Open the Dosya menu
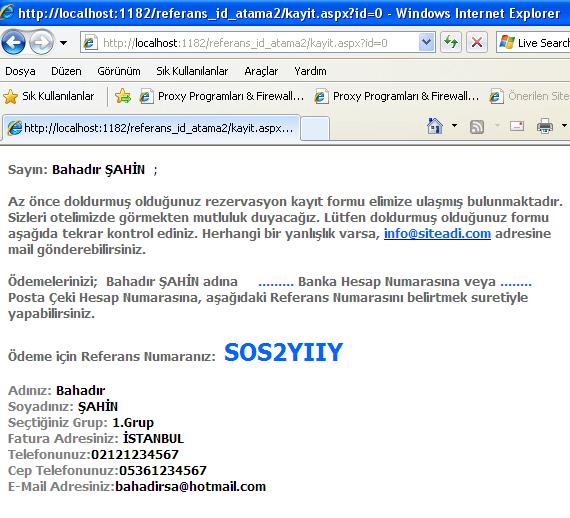This screenshot has height=518, width=570. tap(20, 71)
